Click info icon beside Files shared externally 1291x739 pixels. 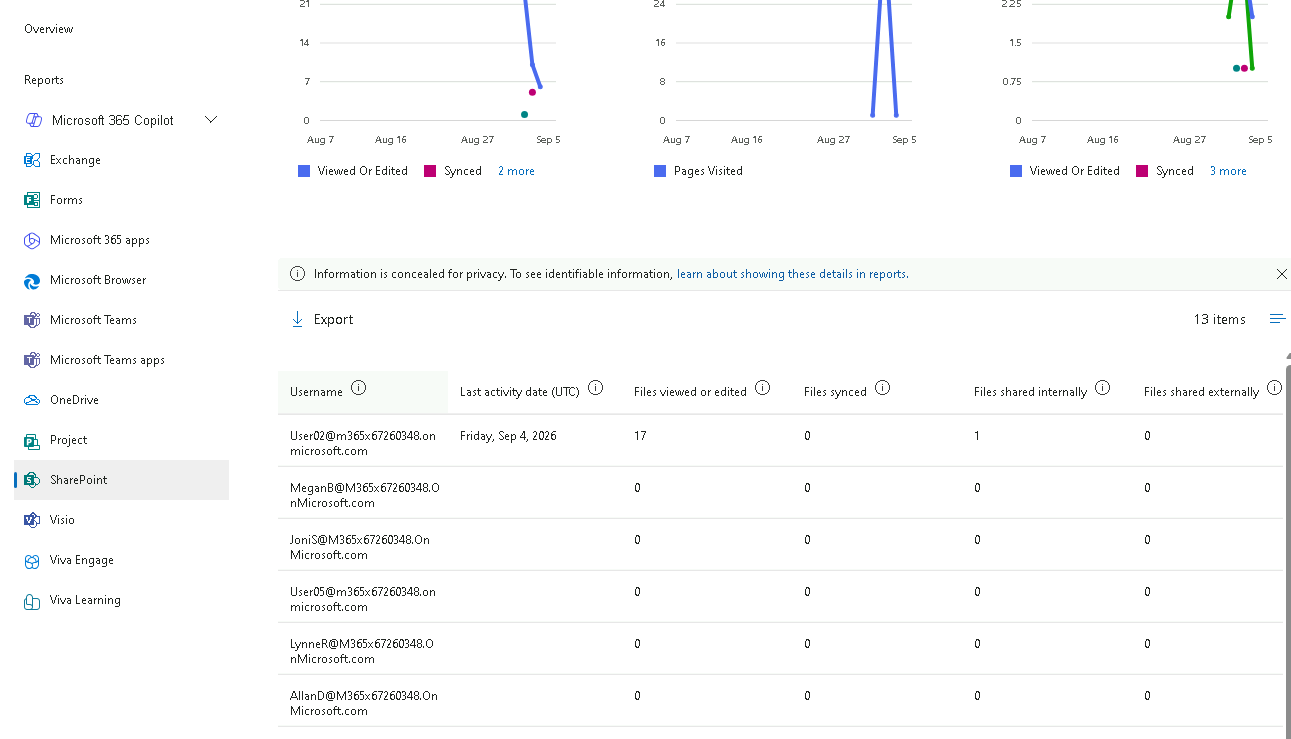coord(1274,388)
